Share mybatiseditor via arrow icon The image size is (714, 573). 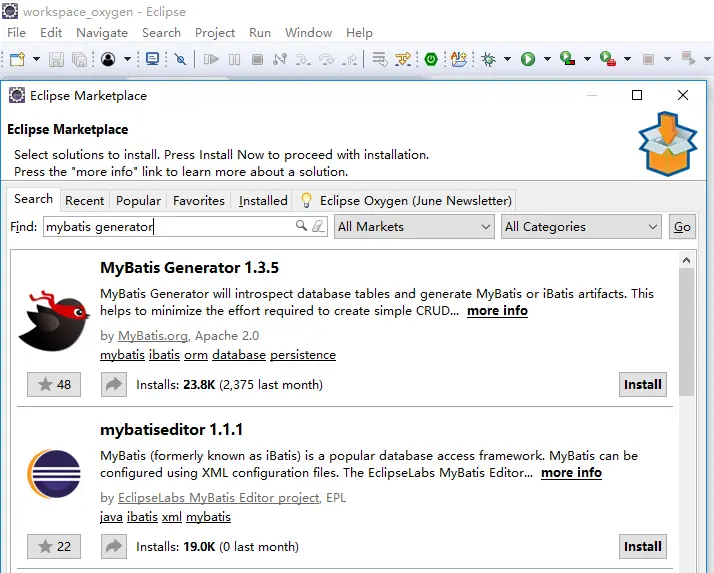114,547
